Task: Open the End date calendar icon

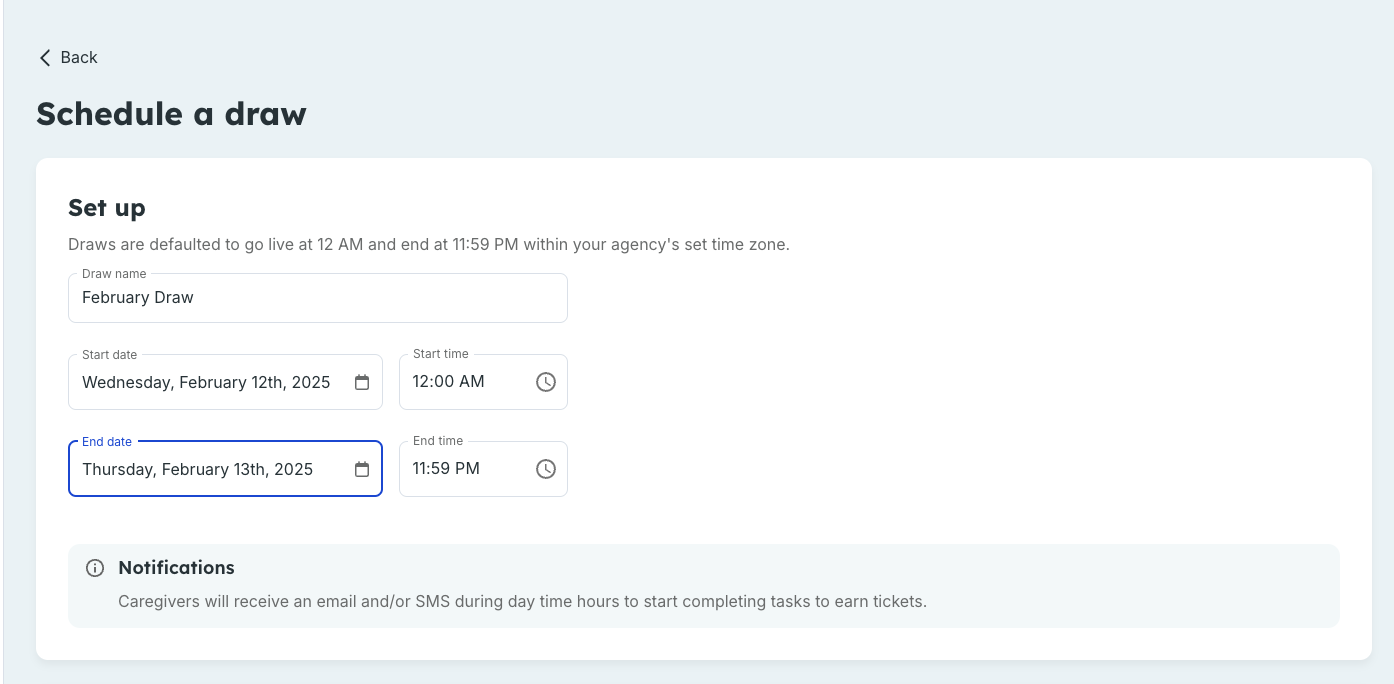Action: coord(362,469)
